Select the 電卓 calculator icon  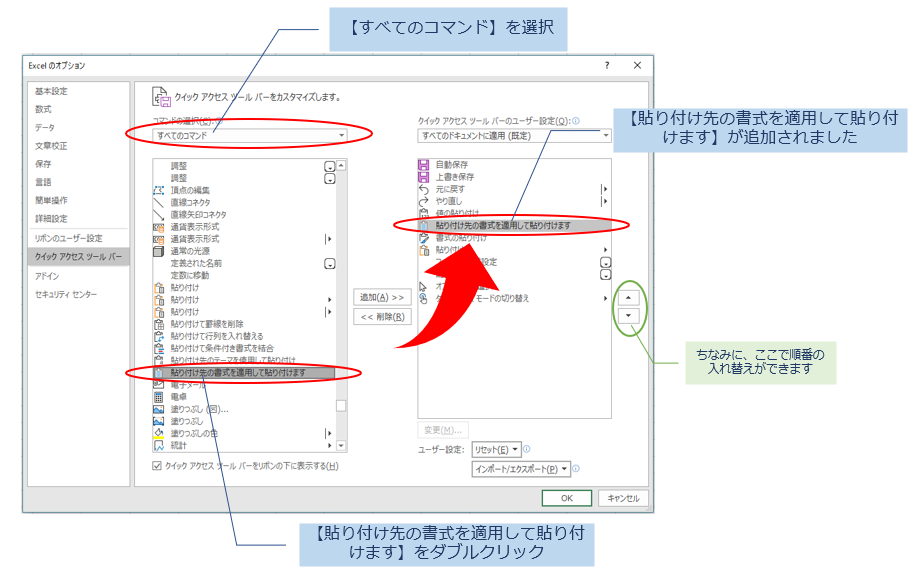(159, 397)
